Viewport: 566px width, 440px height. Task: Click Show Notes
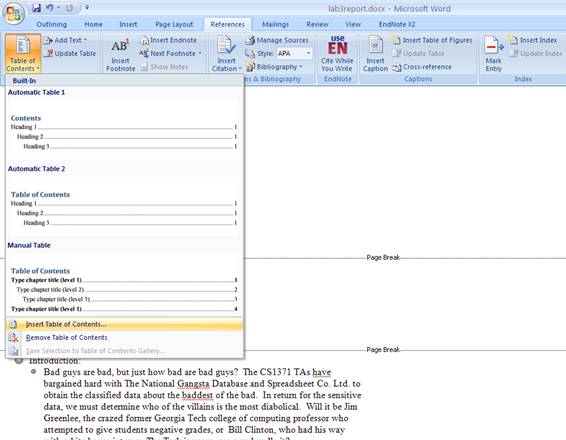[x=164, y=67]
